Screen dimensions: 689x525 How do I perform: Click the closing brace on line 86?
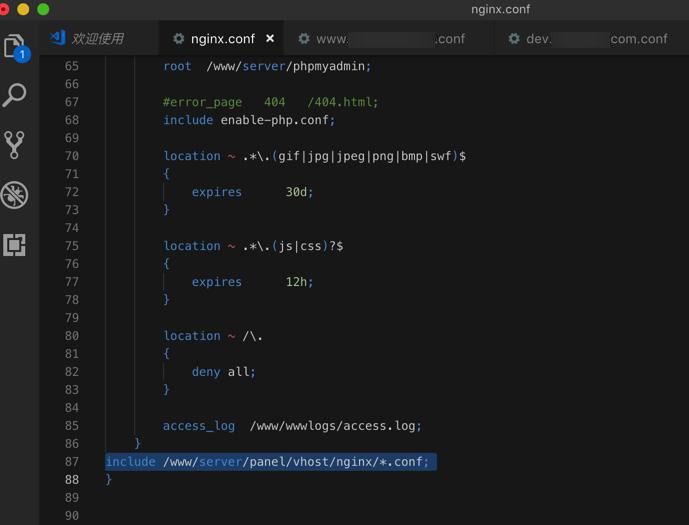click(x=138, y=443)
